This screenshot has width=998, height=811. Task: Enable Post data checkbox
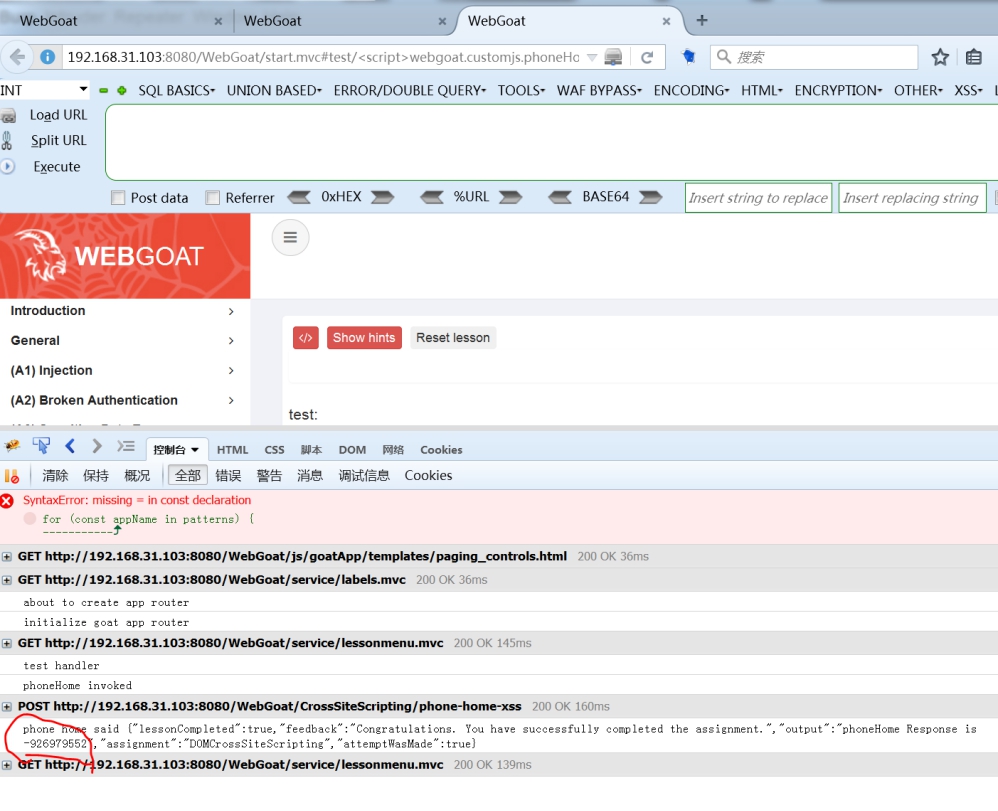tap(118, 198)
